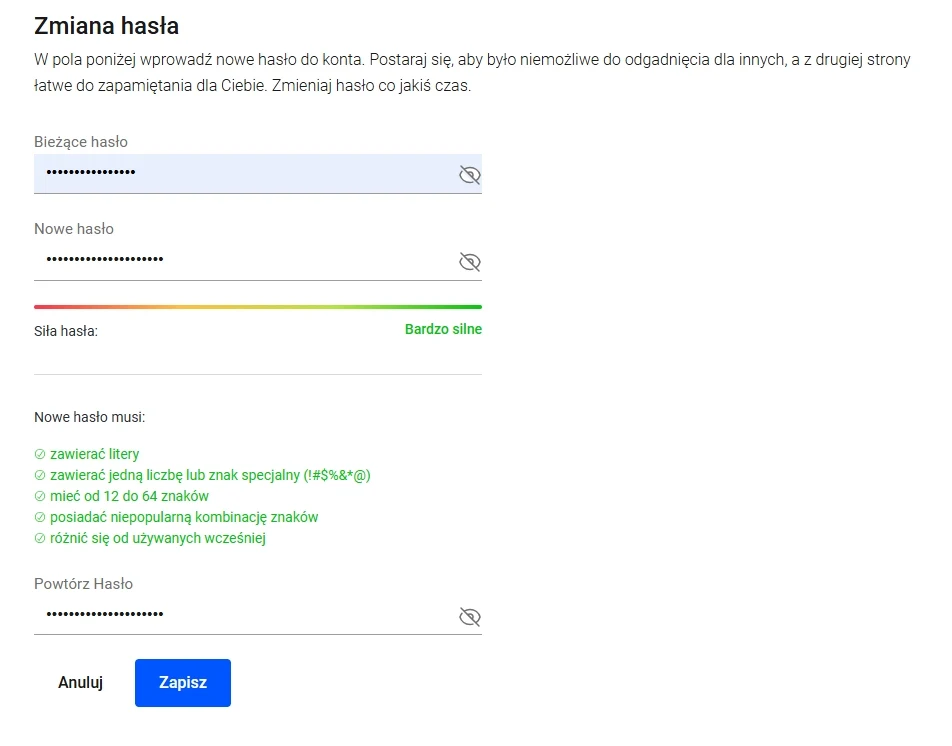Click the 'Powtórz Hasło' field label
The width and height of the screenshot is (952, 746).
pyautogui.click(x=83, y=584)
